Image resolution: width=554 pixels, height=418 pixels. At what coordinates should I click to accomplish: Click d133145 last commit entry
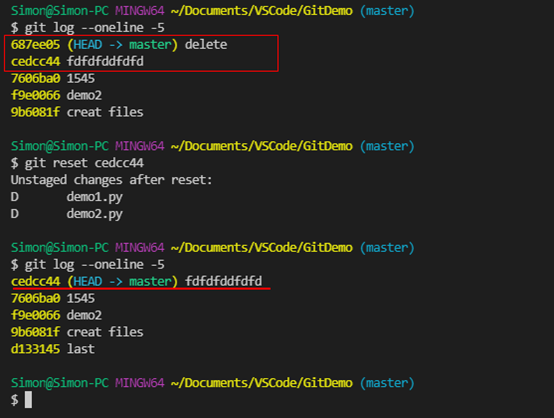pos(53,349)
